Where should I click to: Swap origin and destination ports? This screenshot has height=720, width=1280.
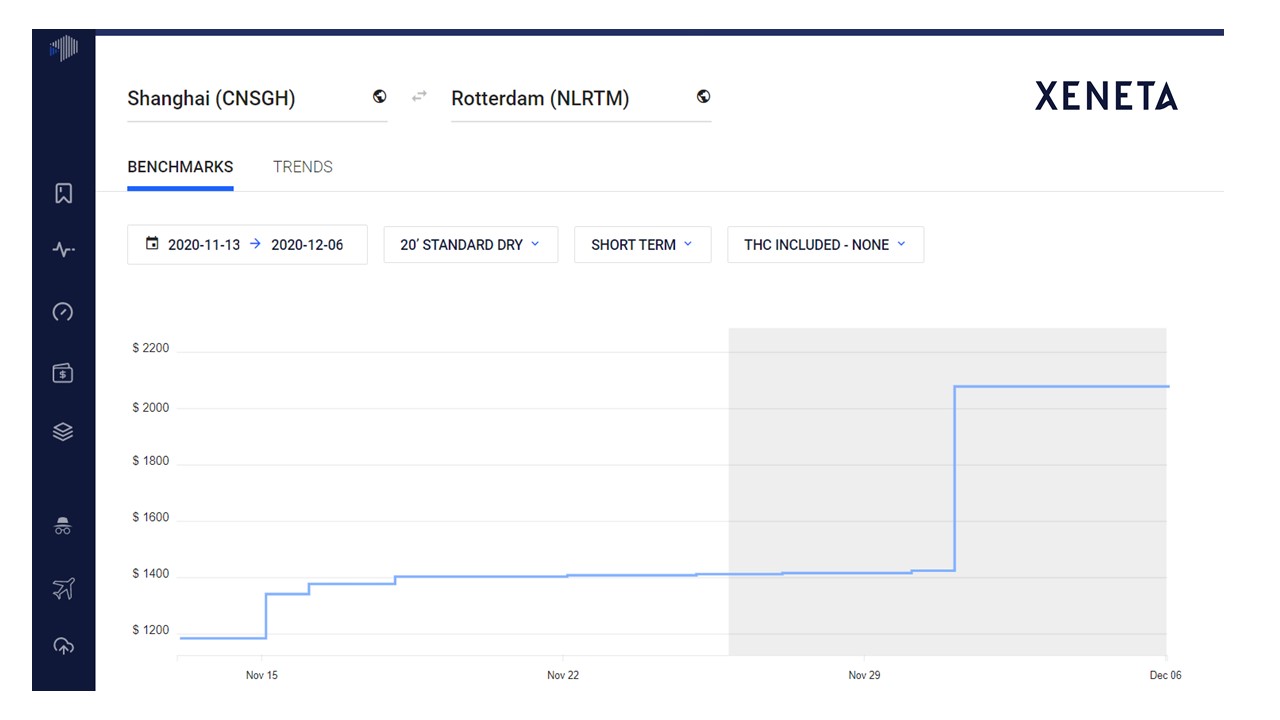click(420, 96)
